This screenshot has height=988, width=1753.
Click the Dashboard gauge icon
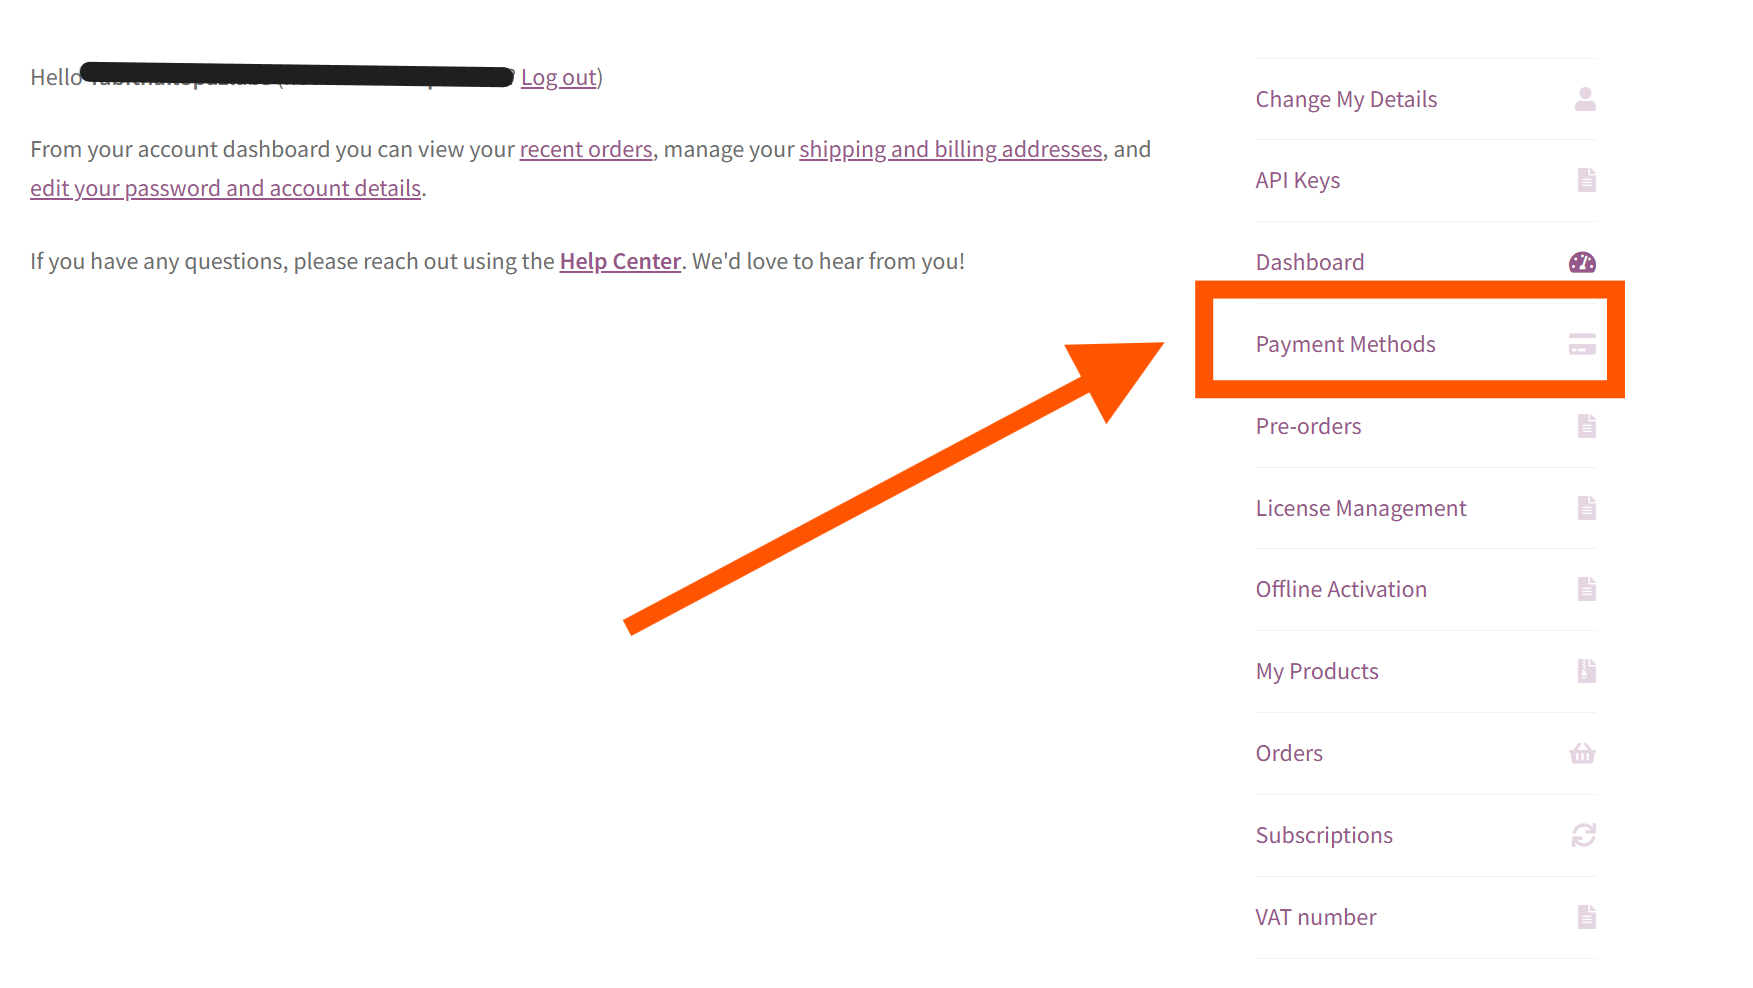tap(1582, 262)
